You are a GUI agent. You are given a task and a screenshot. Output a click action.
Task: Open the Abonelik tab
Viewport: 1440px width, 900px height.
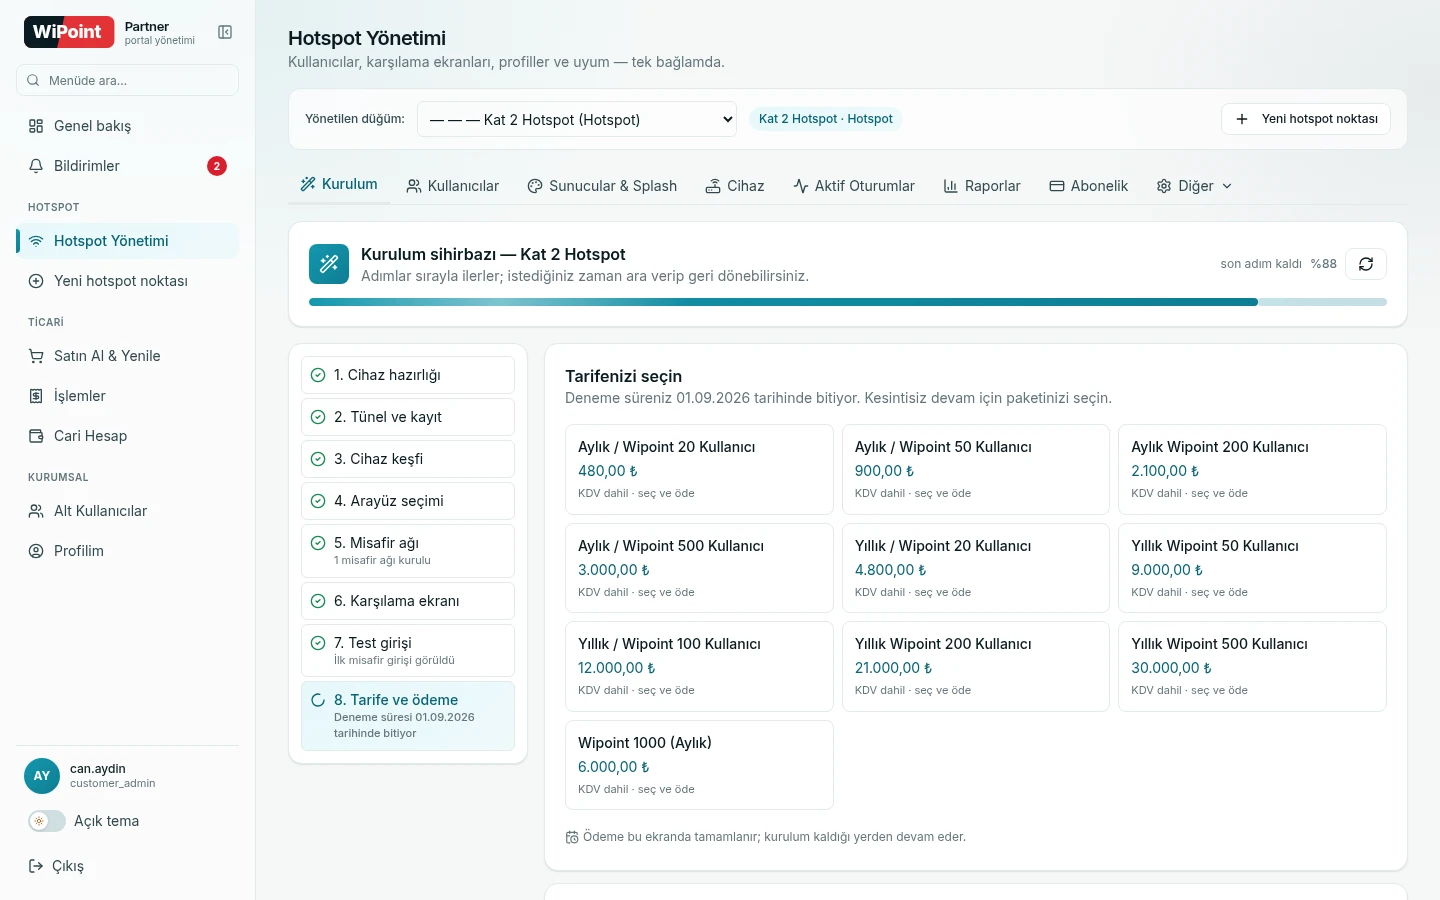1088,186
